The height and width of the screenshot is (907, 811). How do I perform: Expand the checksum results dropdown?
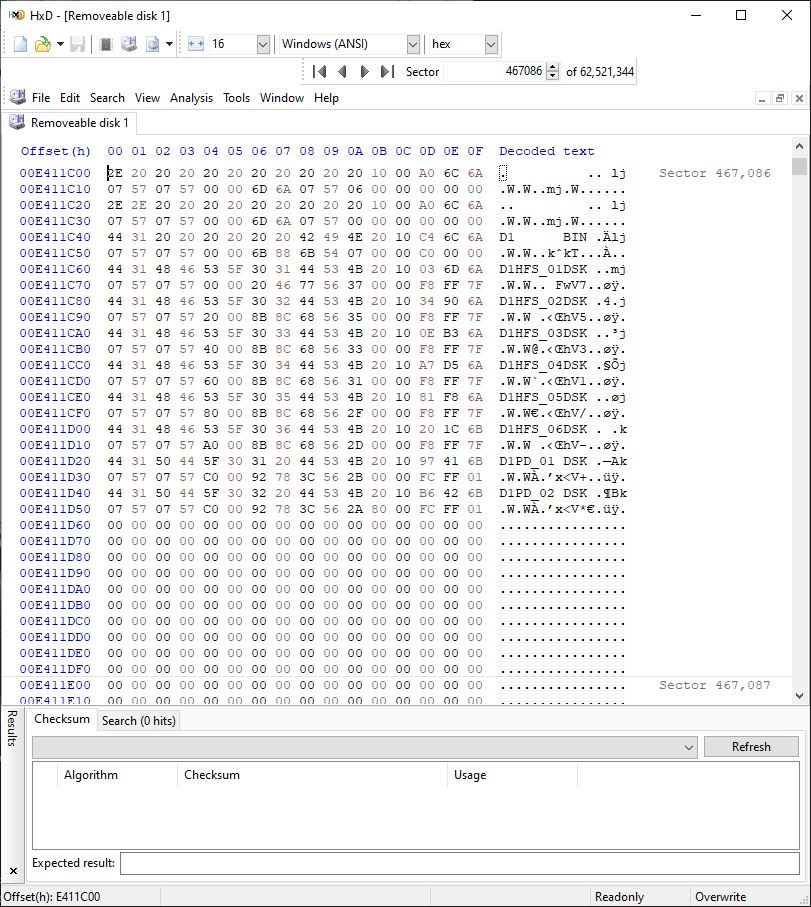[687, 747]
